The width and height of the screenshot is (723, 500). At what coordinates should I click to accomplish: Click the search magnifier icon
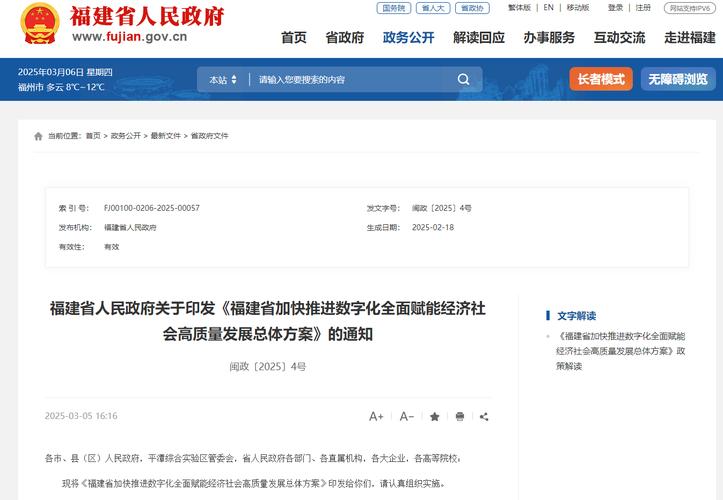[463, 79]
